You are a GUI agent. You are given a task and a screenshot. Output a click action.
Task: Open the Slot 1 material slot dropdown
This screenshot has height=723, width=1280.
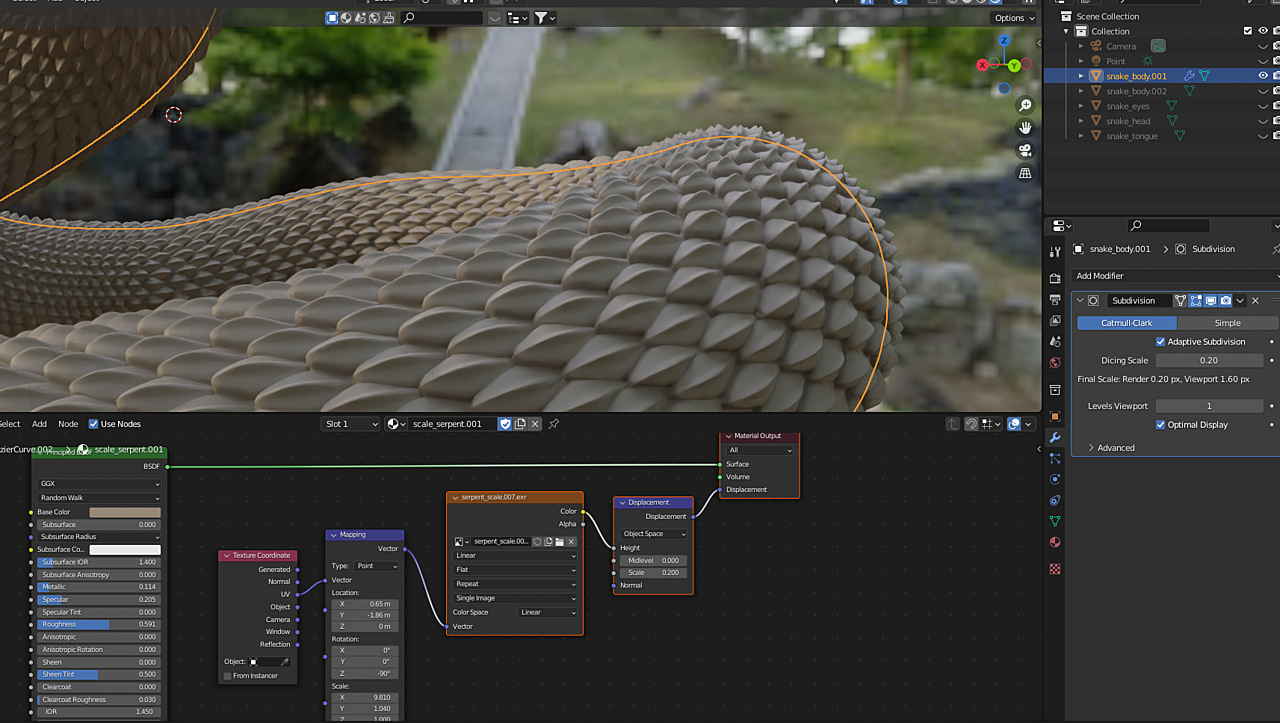tap(352, 424)
